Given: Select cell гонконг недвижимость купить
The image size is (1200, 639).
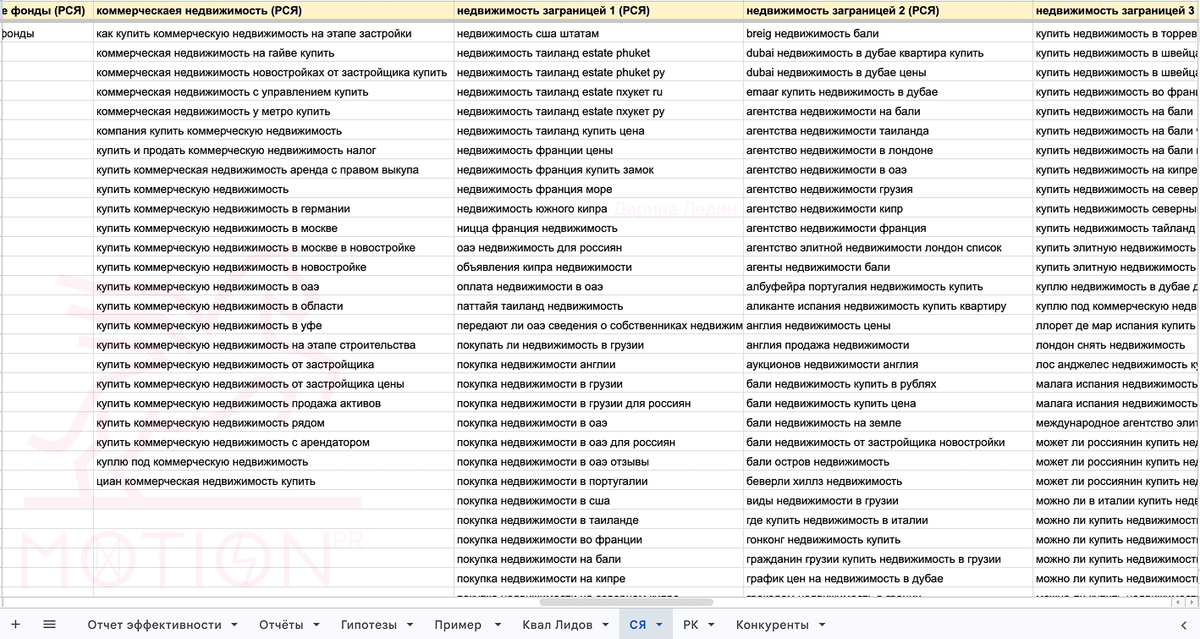Looking at the screenshot, I should click(888, 540).
